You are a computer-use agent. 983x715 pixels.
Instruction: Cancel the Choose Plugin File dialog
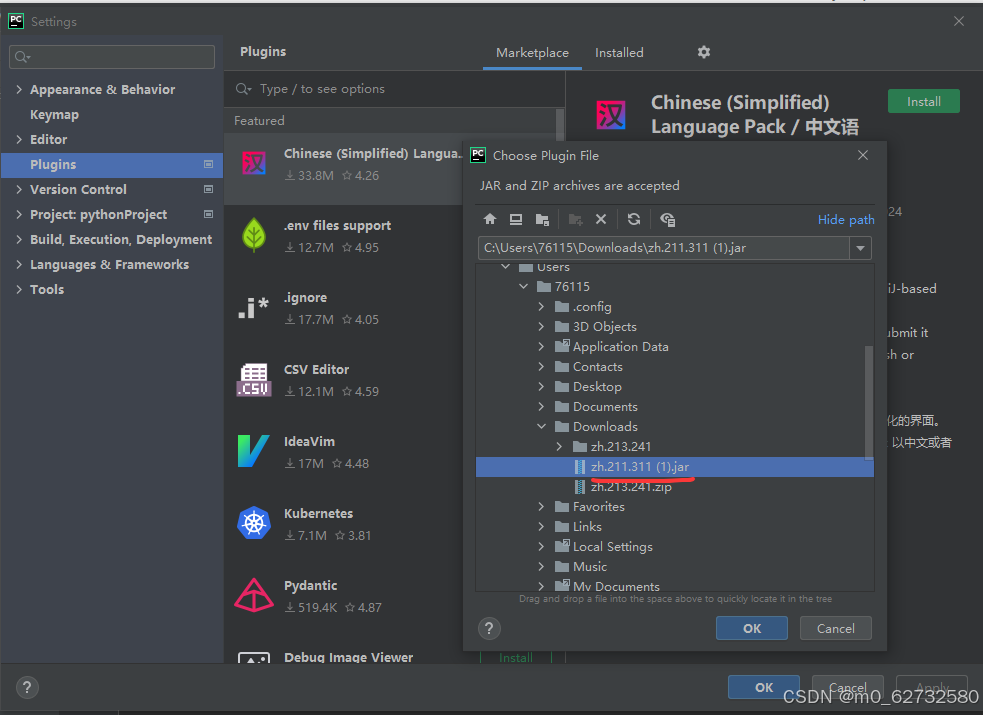pos(835,628)
